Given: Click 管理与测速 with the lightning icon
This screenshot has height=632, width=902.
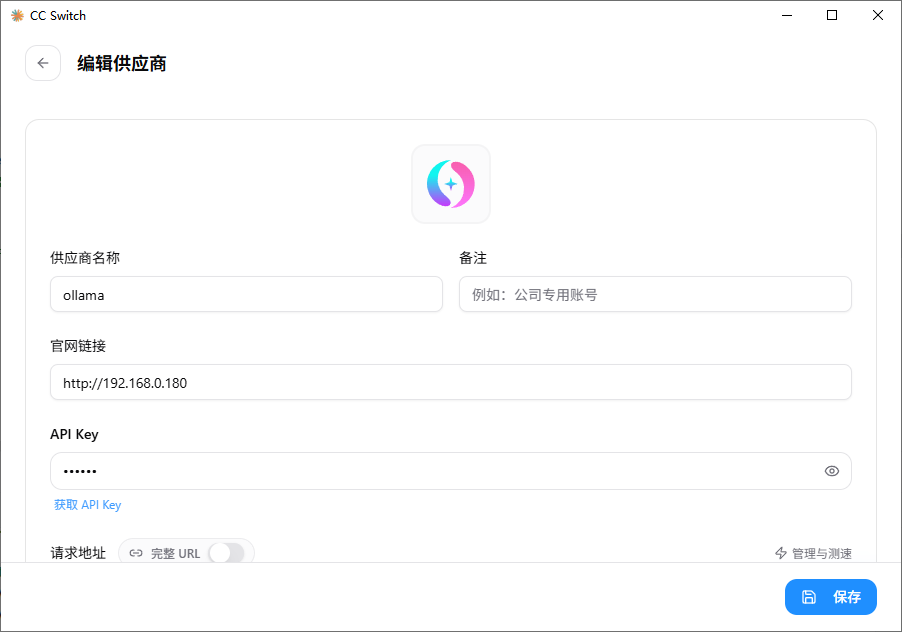Looking at the screenshot, I should tap(813, 553).
